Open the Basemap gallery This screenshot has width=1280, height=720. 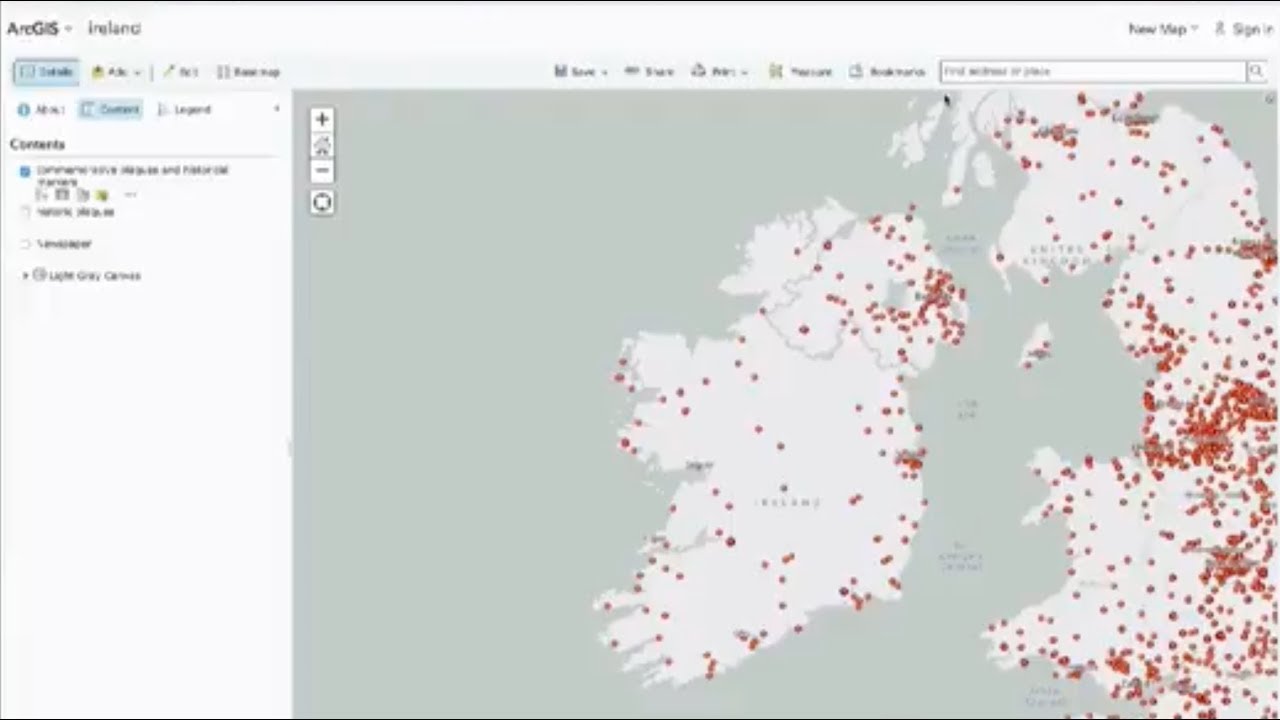[x=249, y=72]
